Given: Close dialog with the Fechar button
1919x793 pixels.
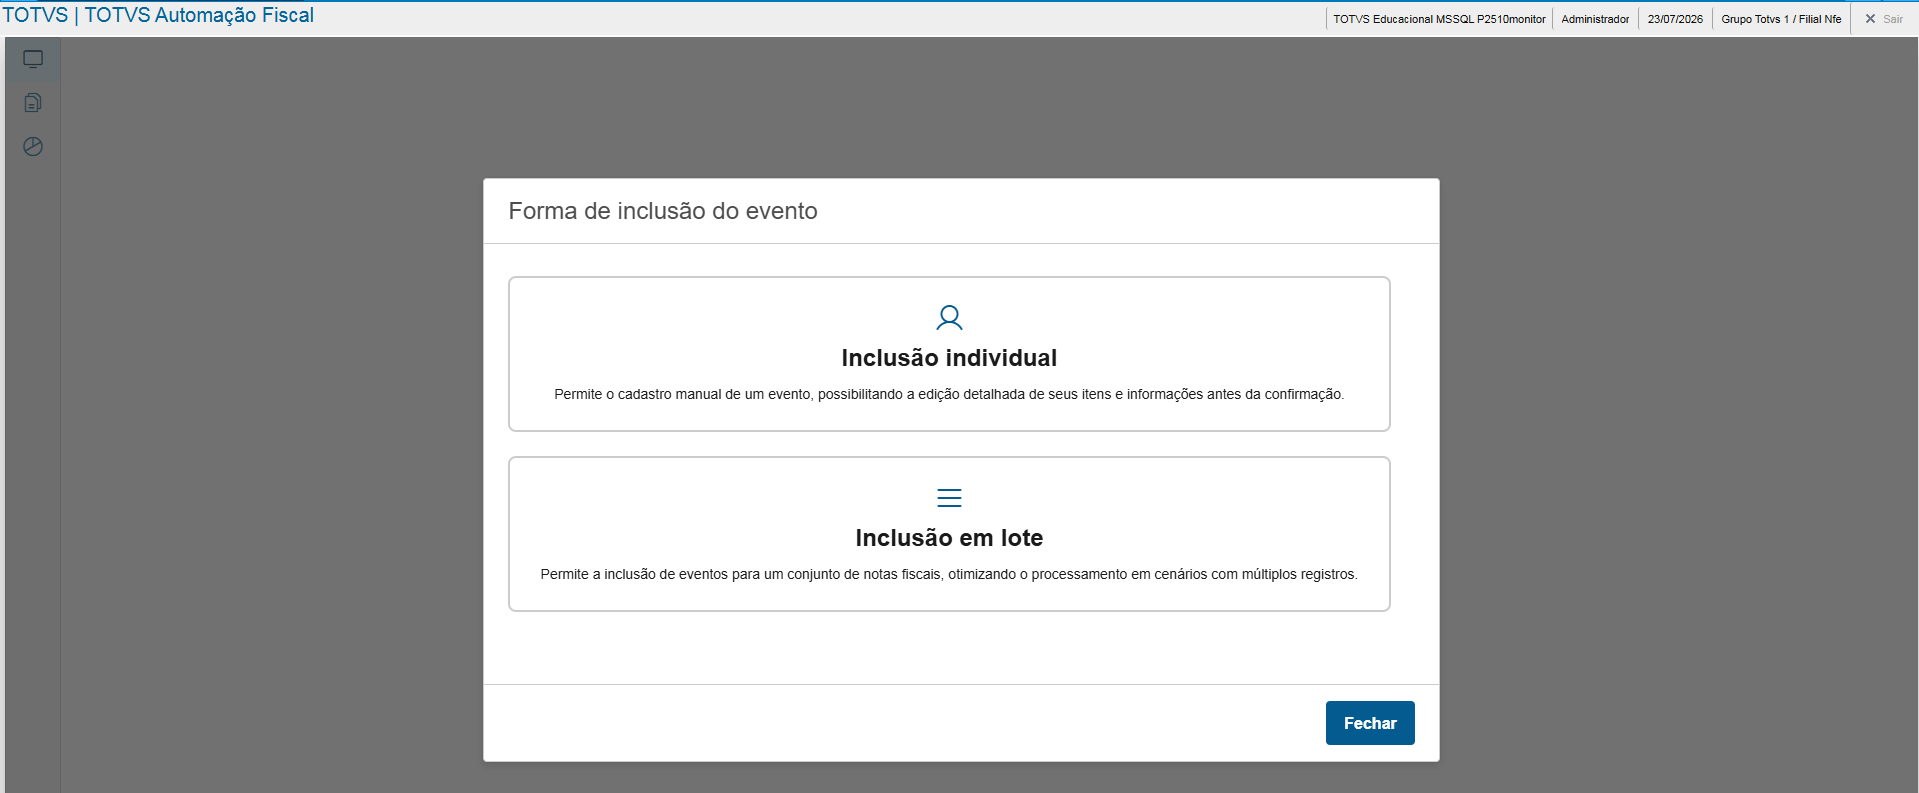Looking at the screenshot, I should click(x=1370, y=723).
